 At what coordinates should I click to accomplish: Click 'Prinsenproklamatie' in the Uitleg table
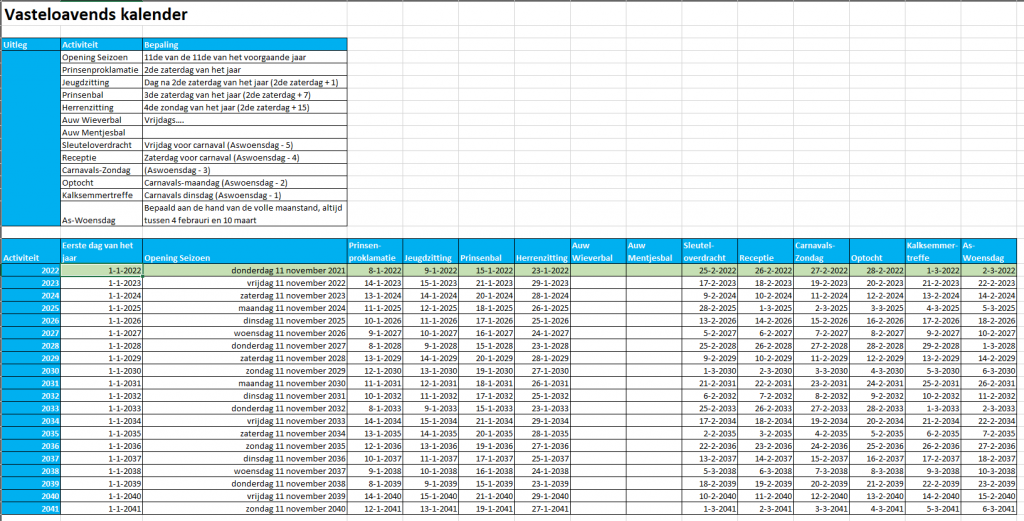click(x=101, y=70)
